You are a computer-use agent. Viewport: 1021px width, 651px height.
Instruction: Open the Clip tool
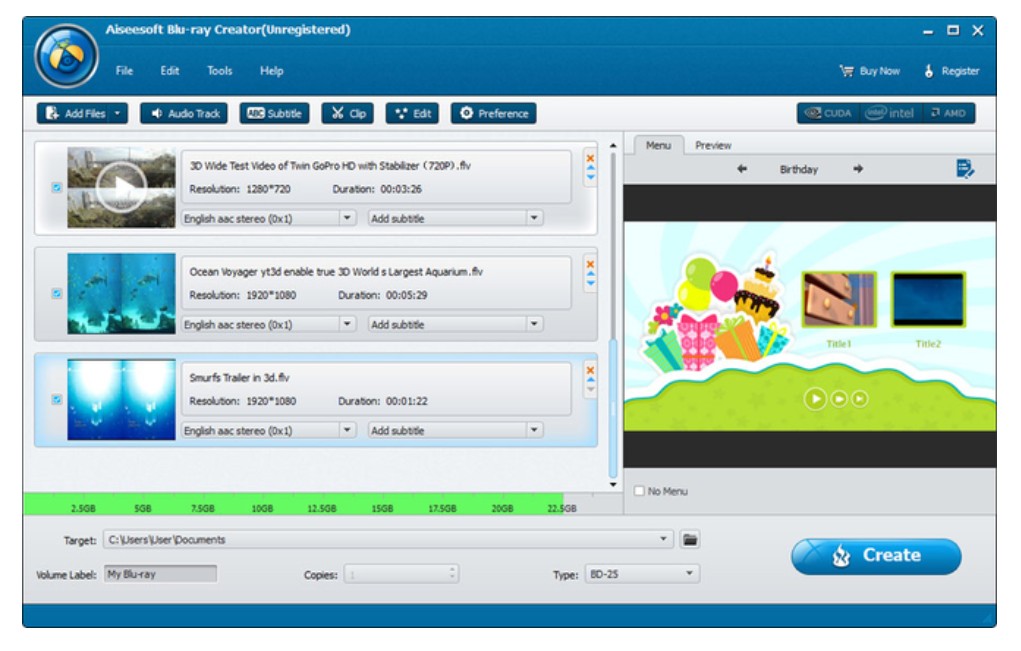point(348,113)
